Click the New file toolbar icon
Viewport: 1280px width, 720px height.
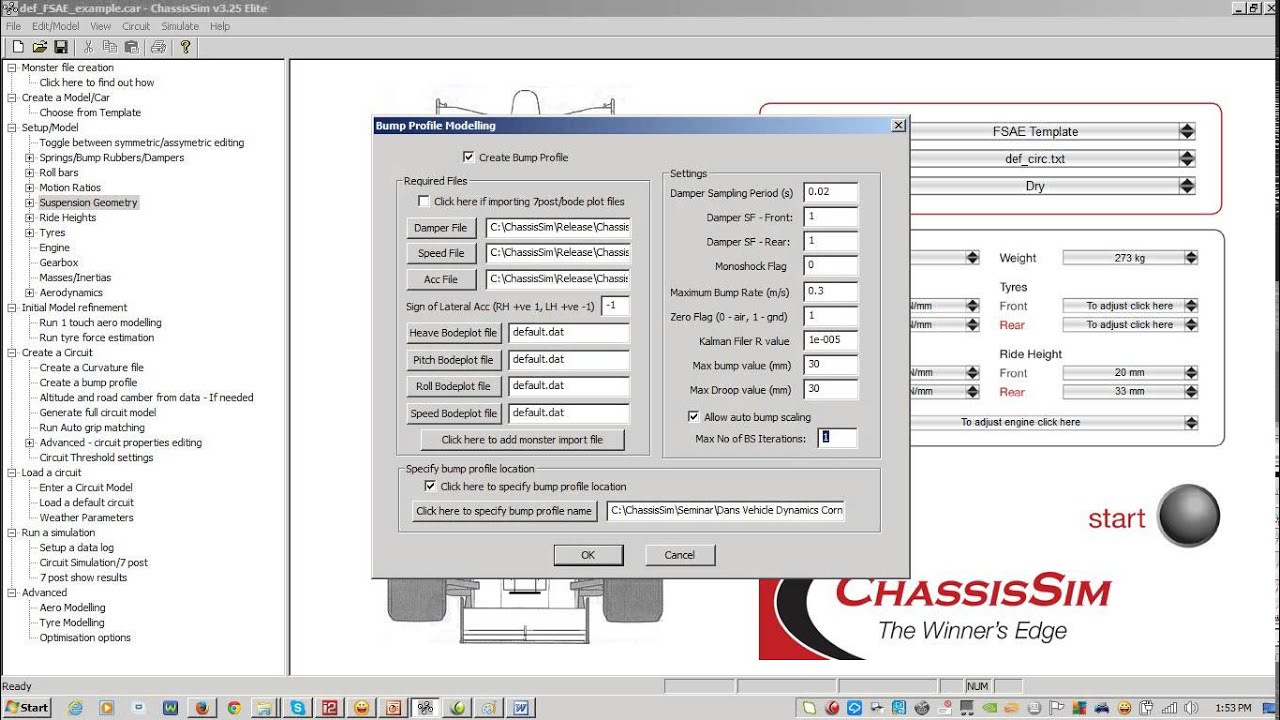18,47
